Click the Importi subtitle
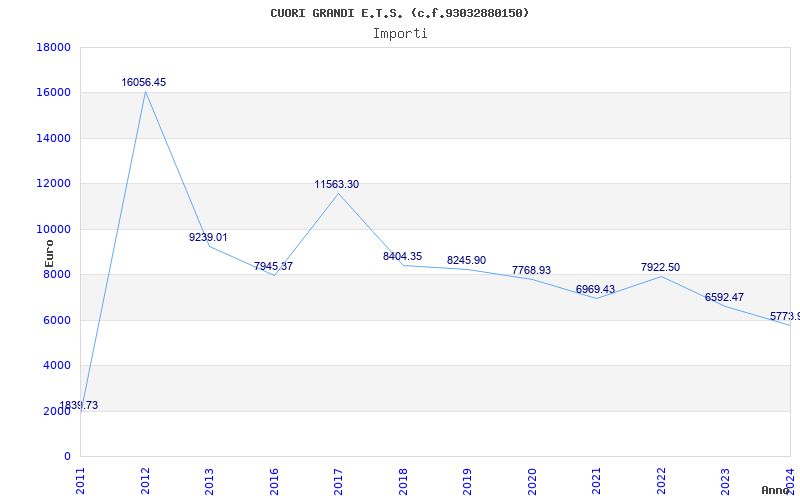Screen dimensions: 800x500 (399, 34)
